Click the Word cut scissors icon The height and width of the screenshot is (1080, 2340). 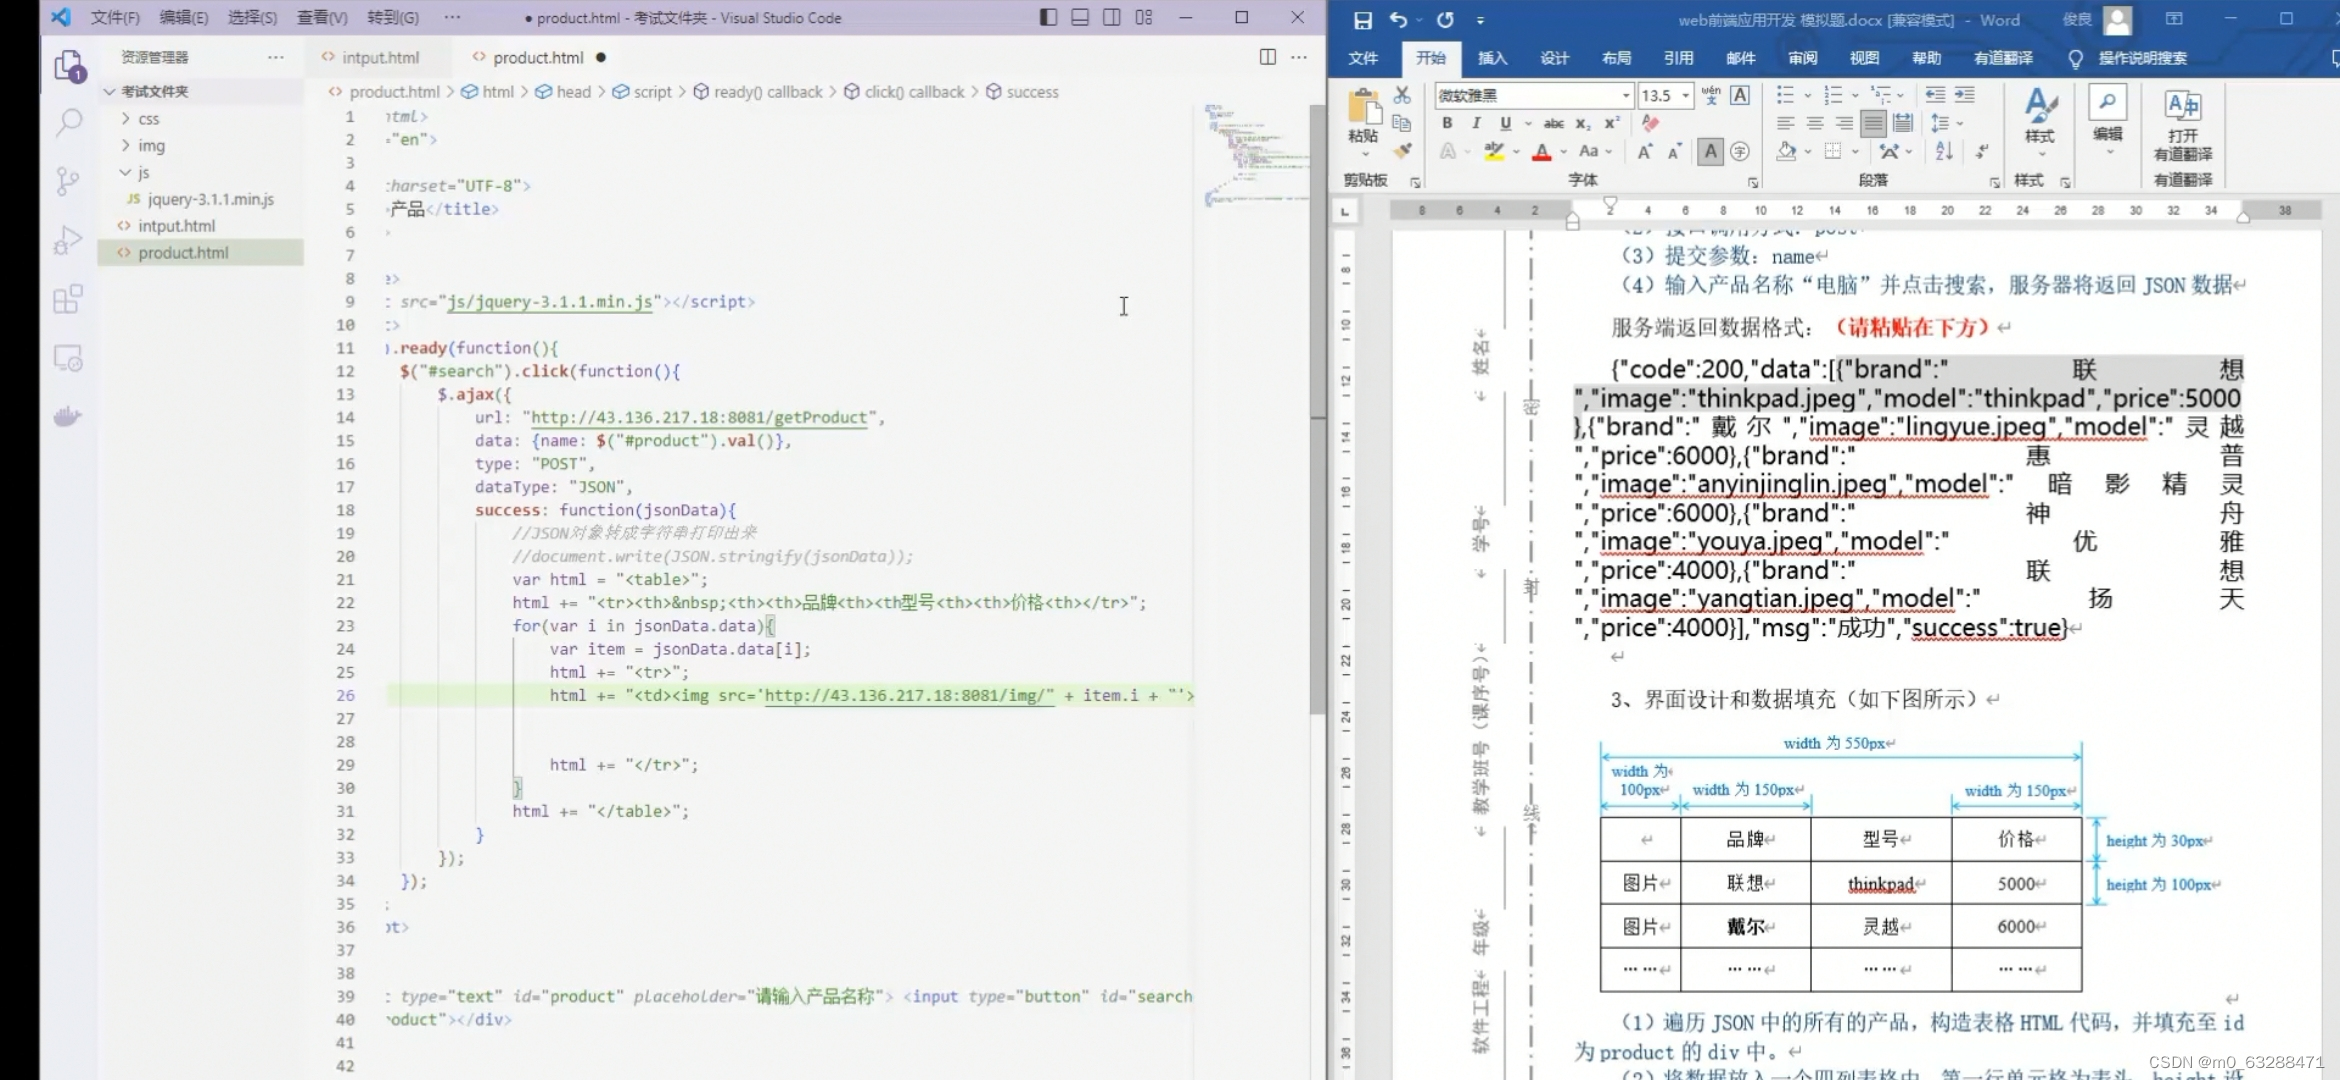tap(1402, 95)
